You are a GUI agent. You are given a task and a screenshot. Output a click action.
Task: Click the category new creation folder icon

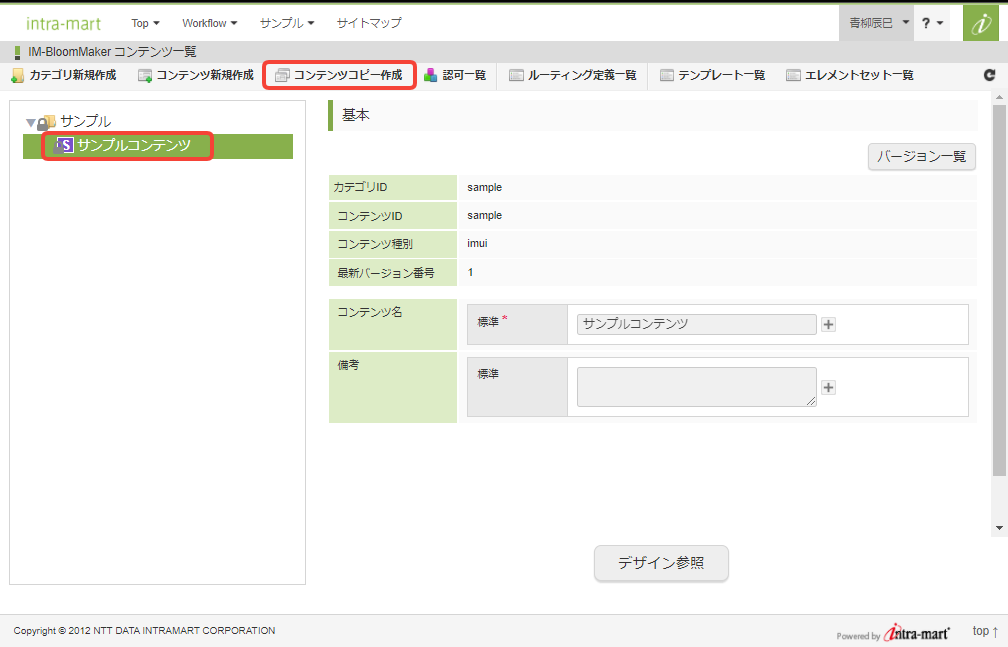click(x=17, y=76)
